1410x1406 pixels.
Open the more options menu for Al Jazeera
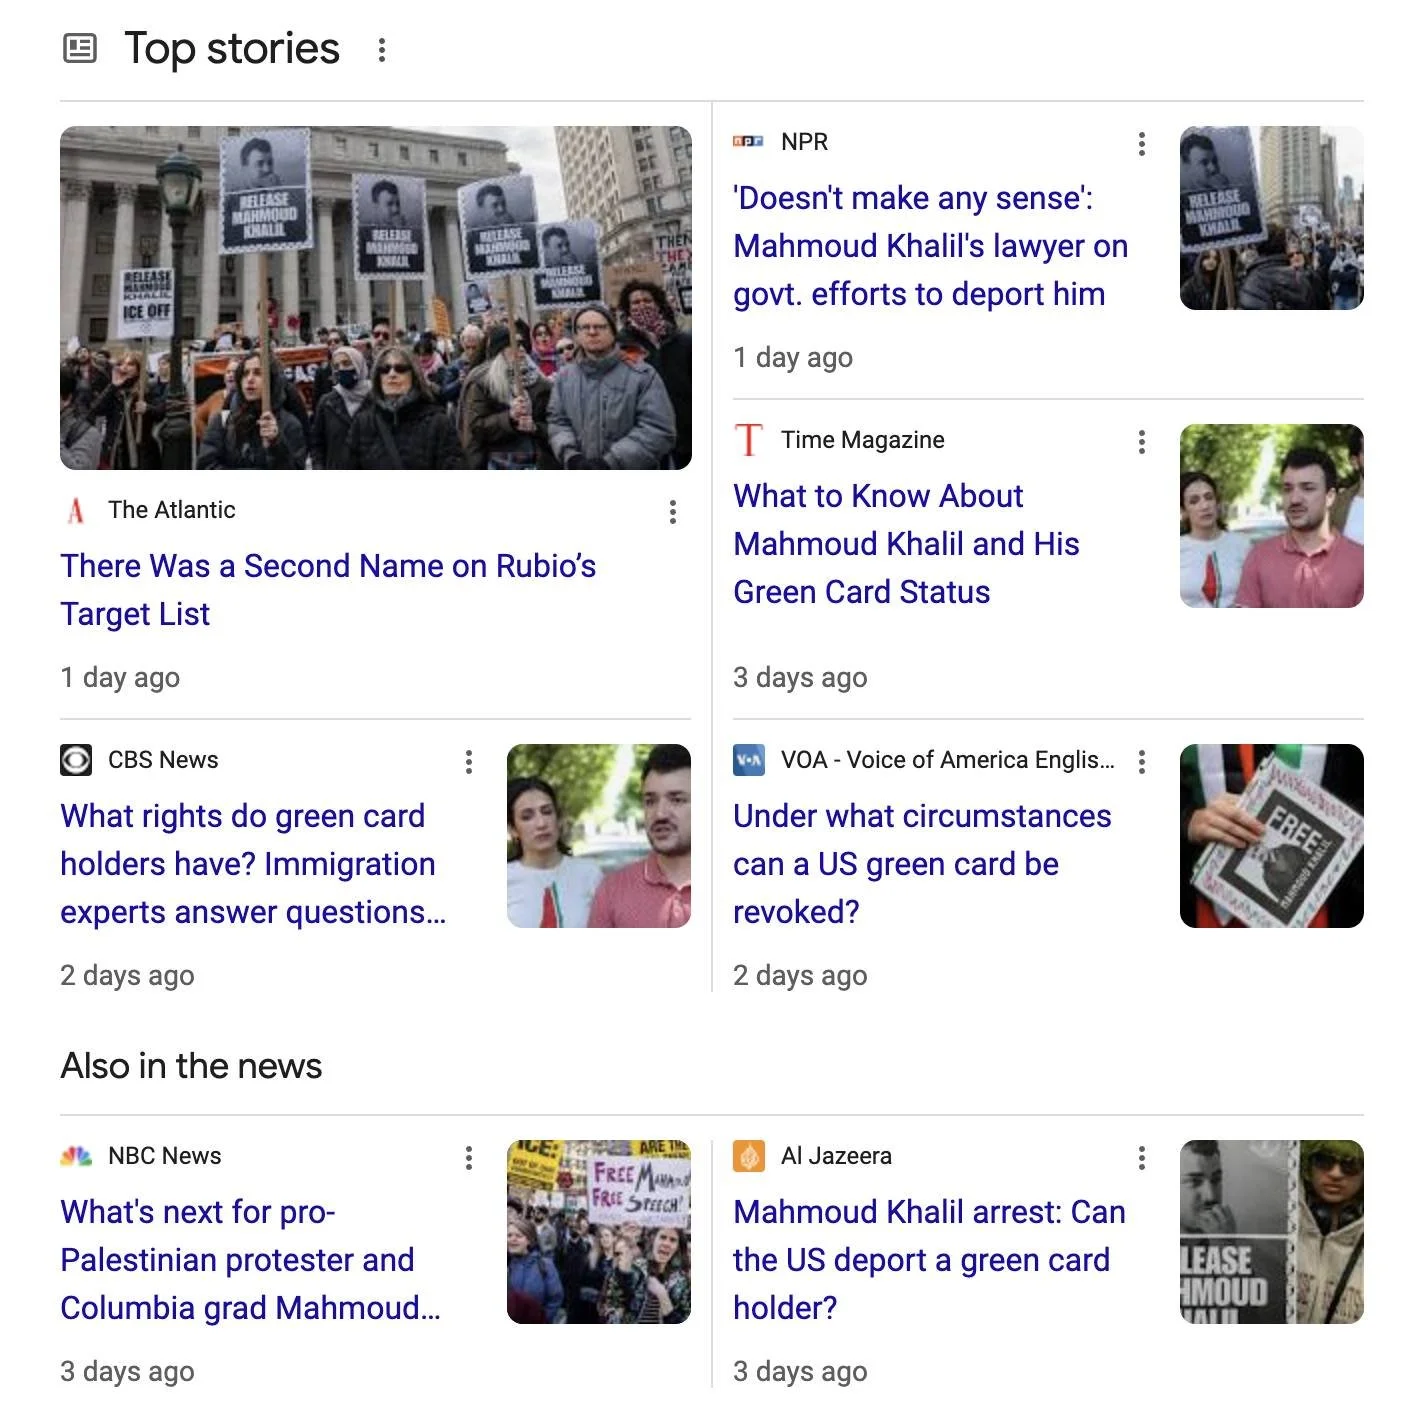pos(1141,1158)
